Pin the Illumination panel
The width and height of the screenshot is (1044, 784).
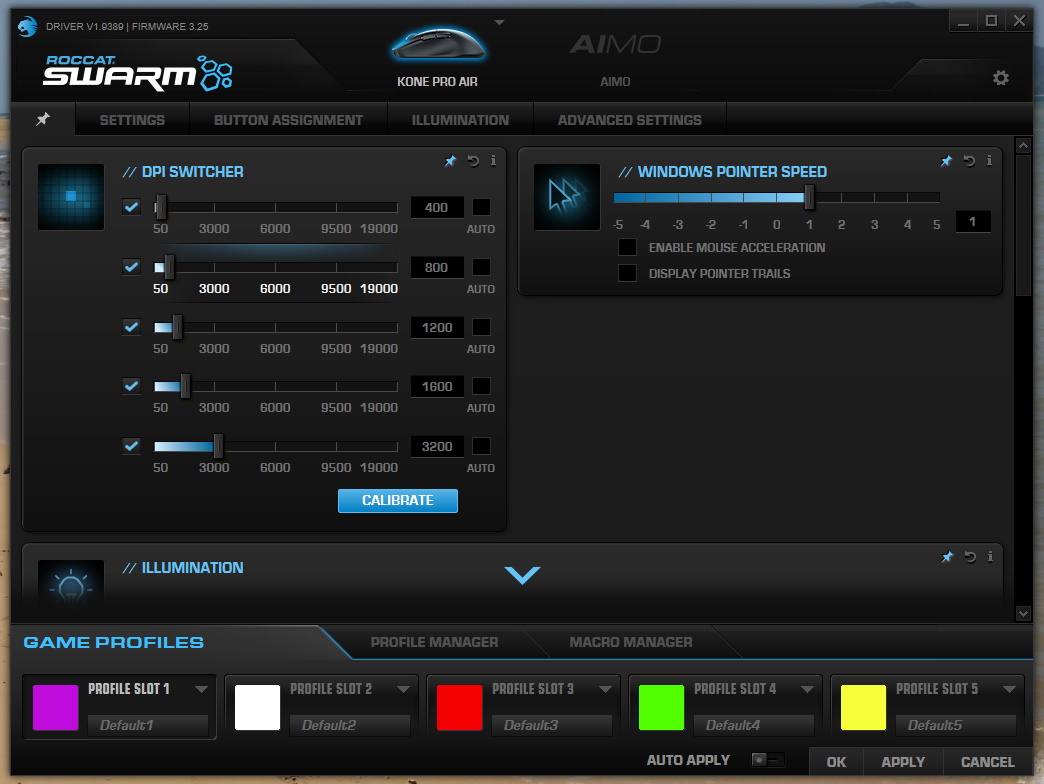(947, 556)
